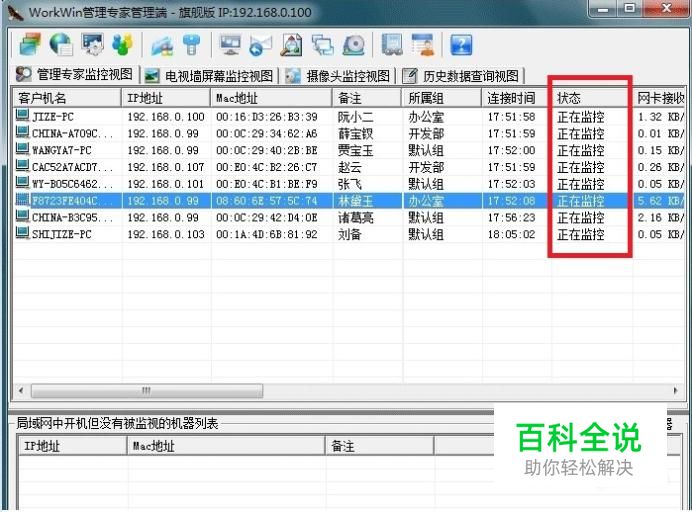Click the computer icon of WANGYA7-PC row

22,150
